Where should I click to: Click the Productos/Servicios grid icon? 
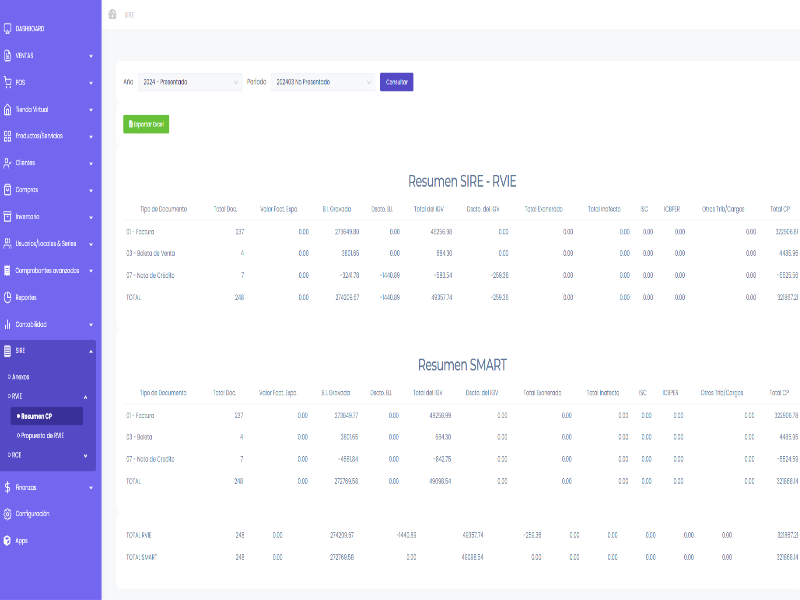coord(7,136)
